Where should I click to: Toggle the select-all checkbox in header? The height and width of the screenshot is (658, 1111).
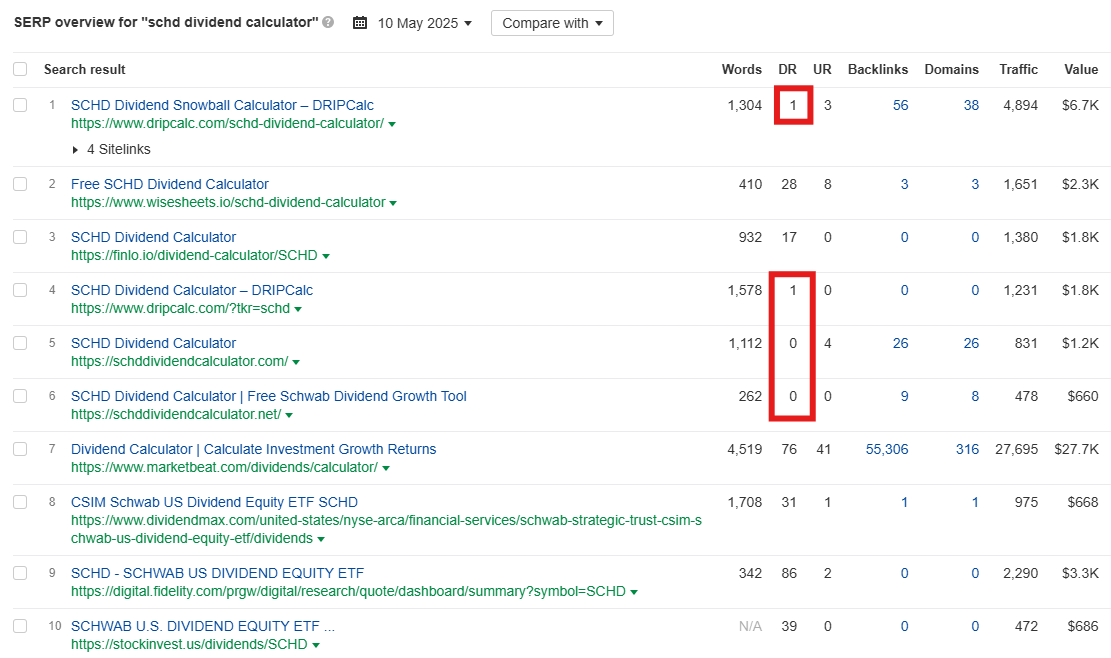(x=20, y=69)
